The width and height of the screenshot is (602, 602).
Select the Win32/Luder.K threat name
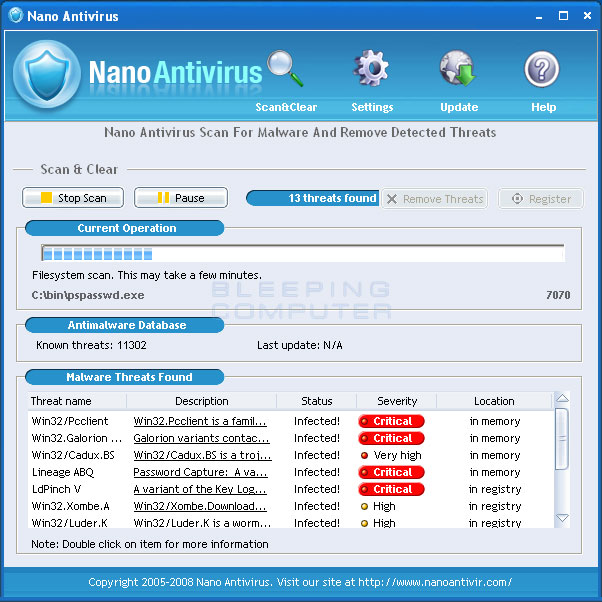point(69,523)
